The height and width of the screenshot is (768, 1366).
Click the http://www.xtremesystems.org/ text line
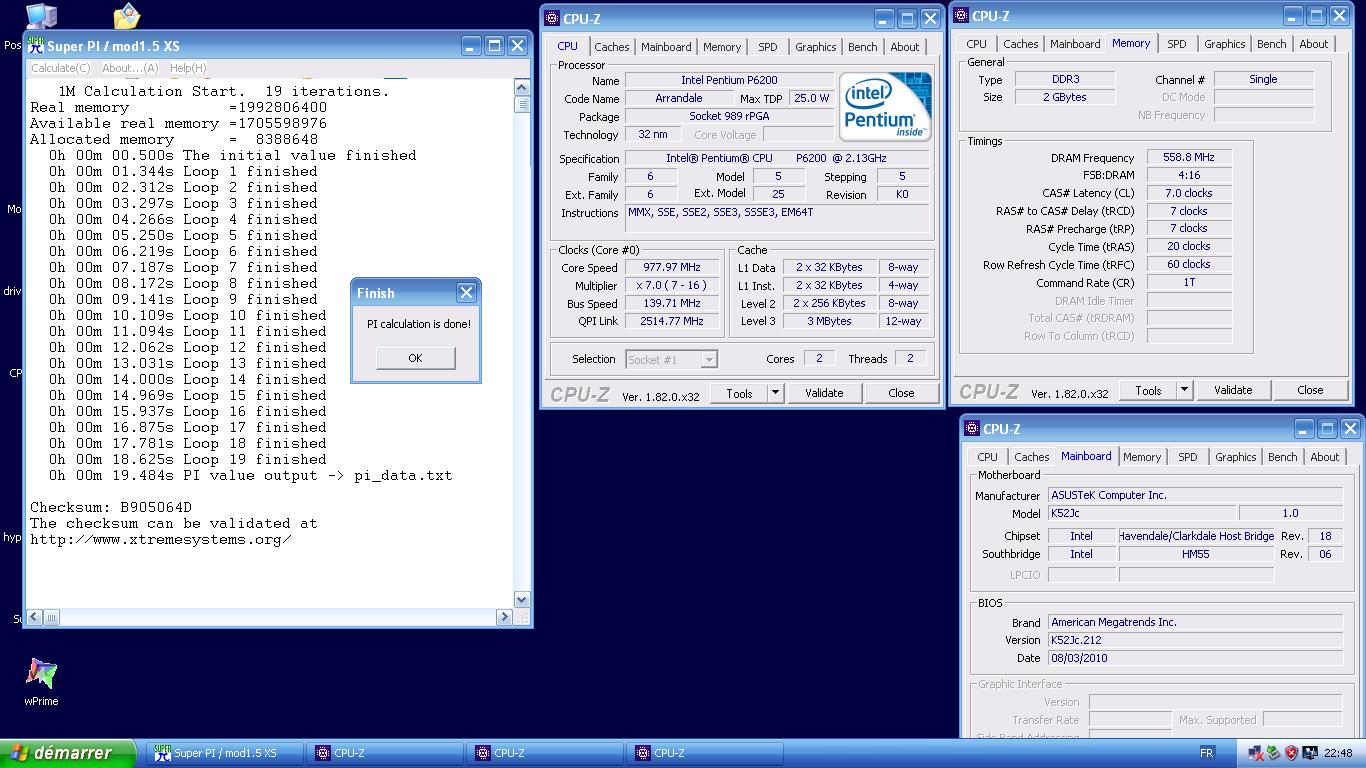click(x=161, y=539)
